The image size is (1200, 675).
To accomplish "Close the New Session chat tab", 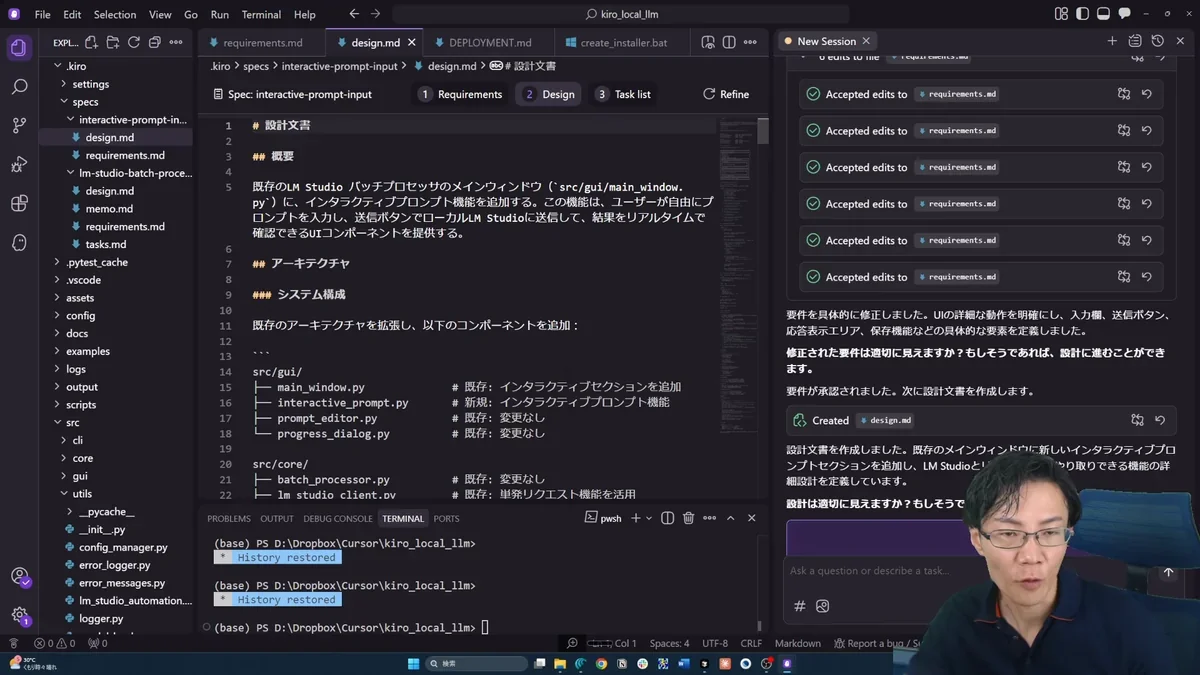I will coord(866,41).
